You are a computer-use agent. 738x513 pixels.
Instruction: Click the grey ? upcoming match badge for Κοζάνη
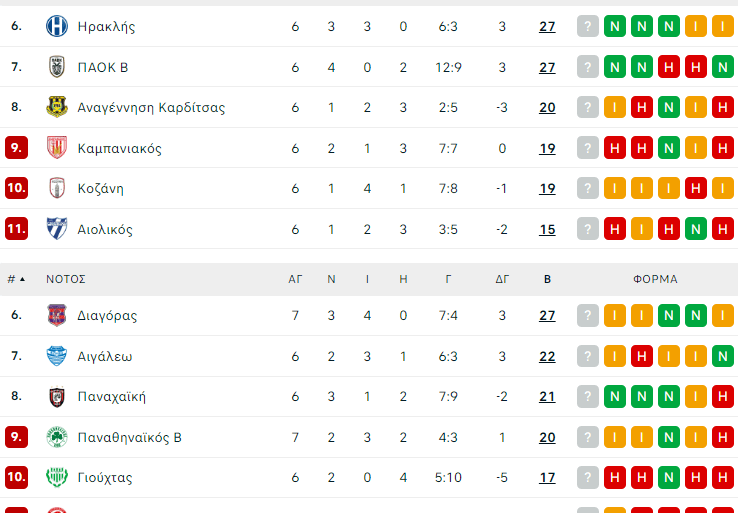pyautogui.click(x=588, y=188)
